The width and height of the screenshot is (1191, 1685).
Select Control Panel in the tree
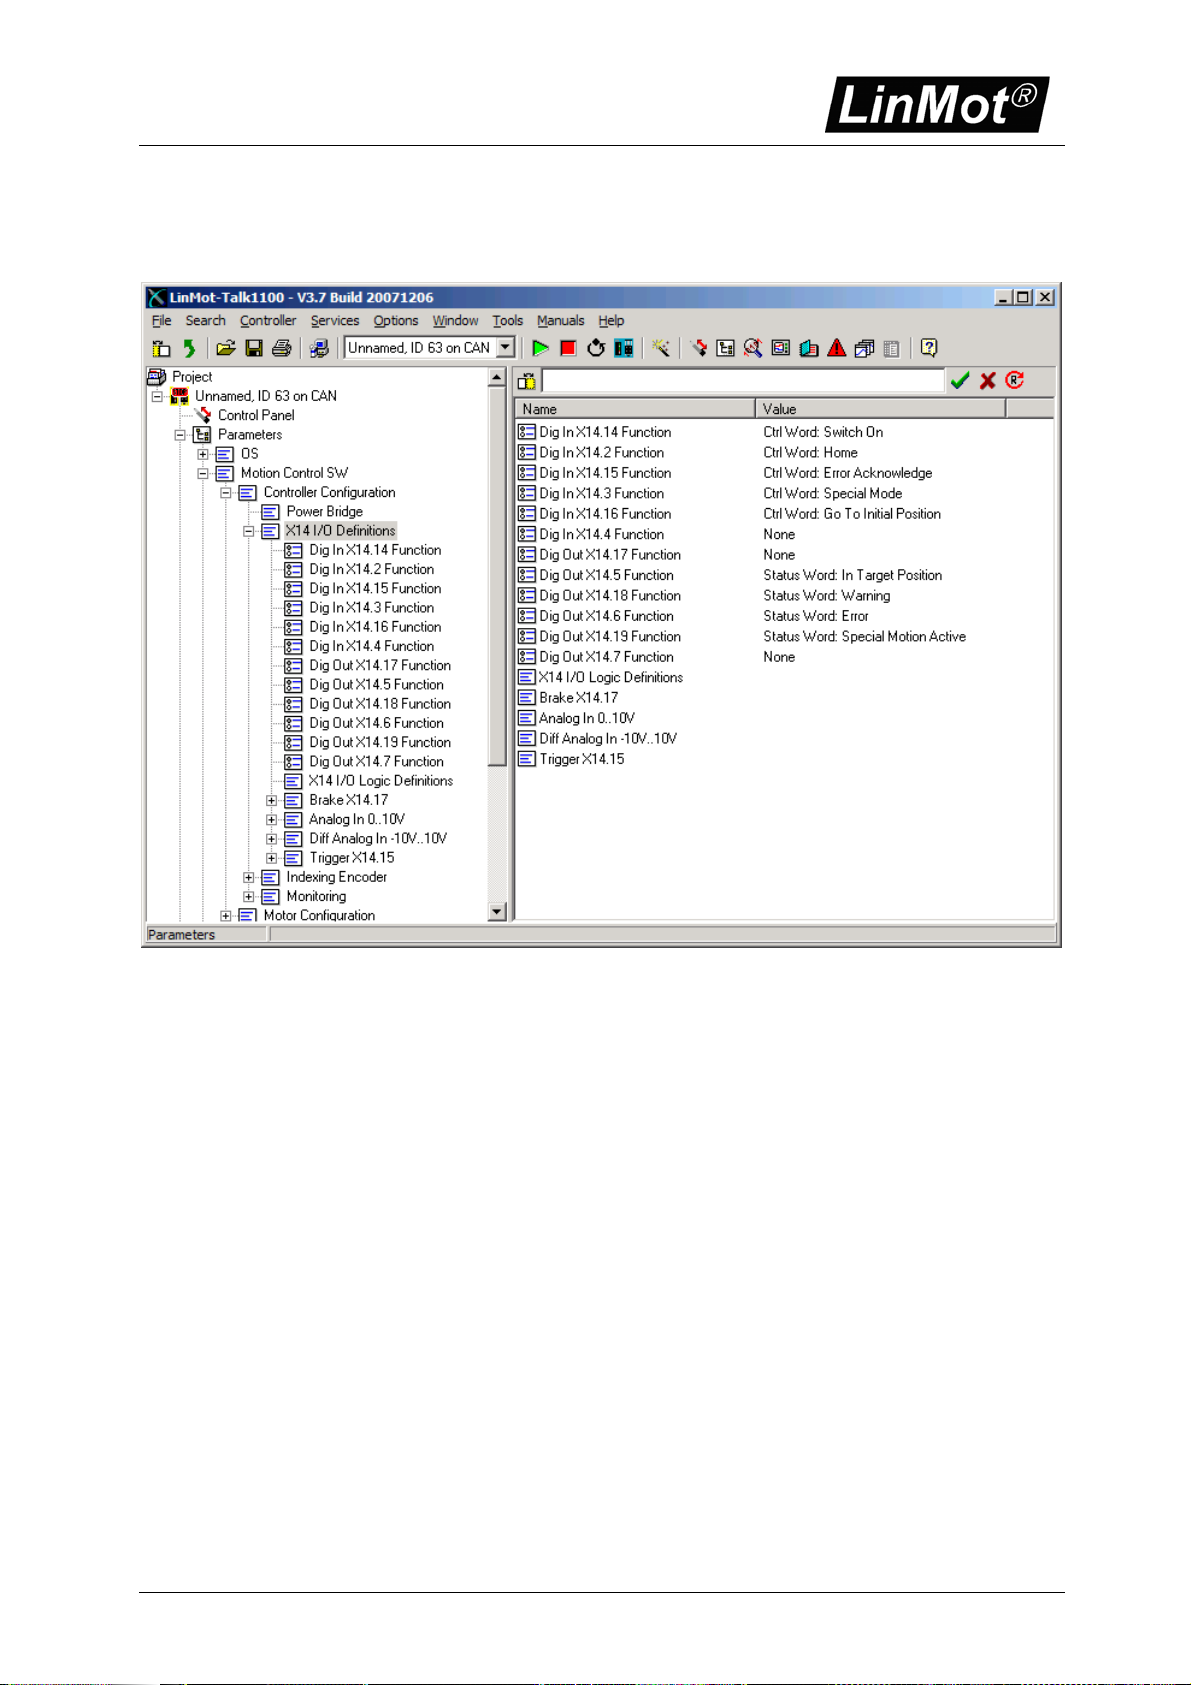[256, 415]
